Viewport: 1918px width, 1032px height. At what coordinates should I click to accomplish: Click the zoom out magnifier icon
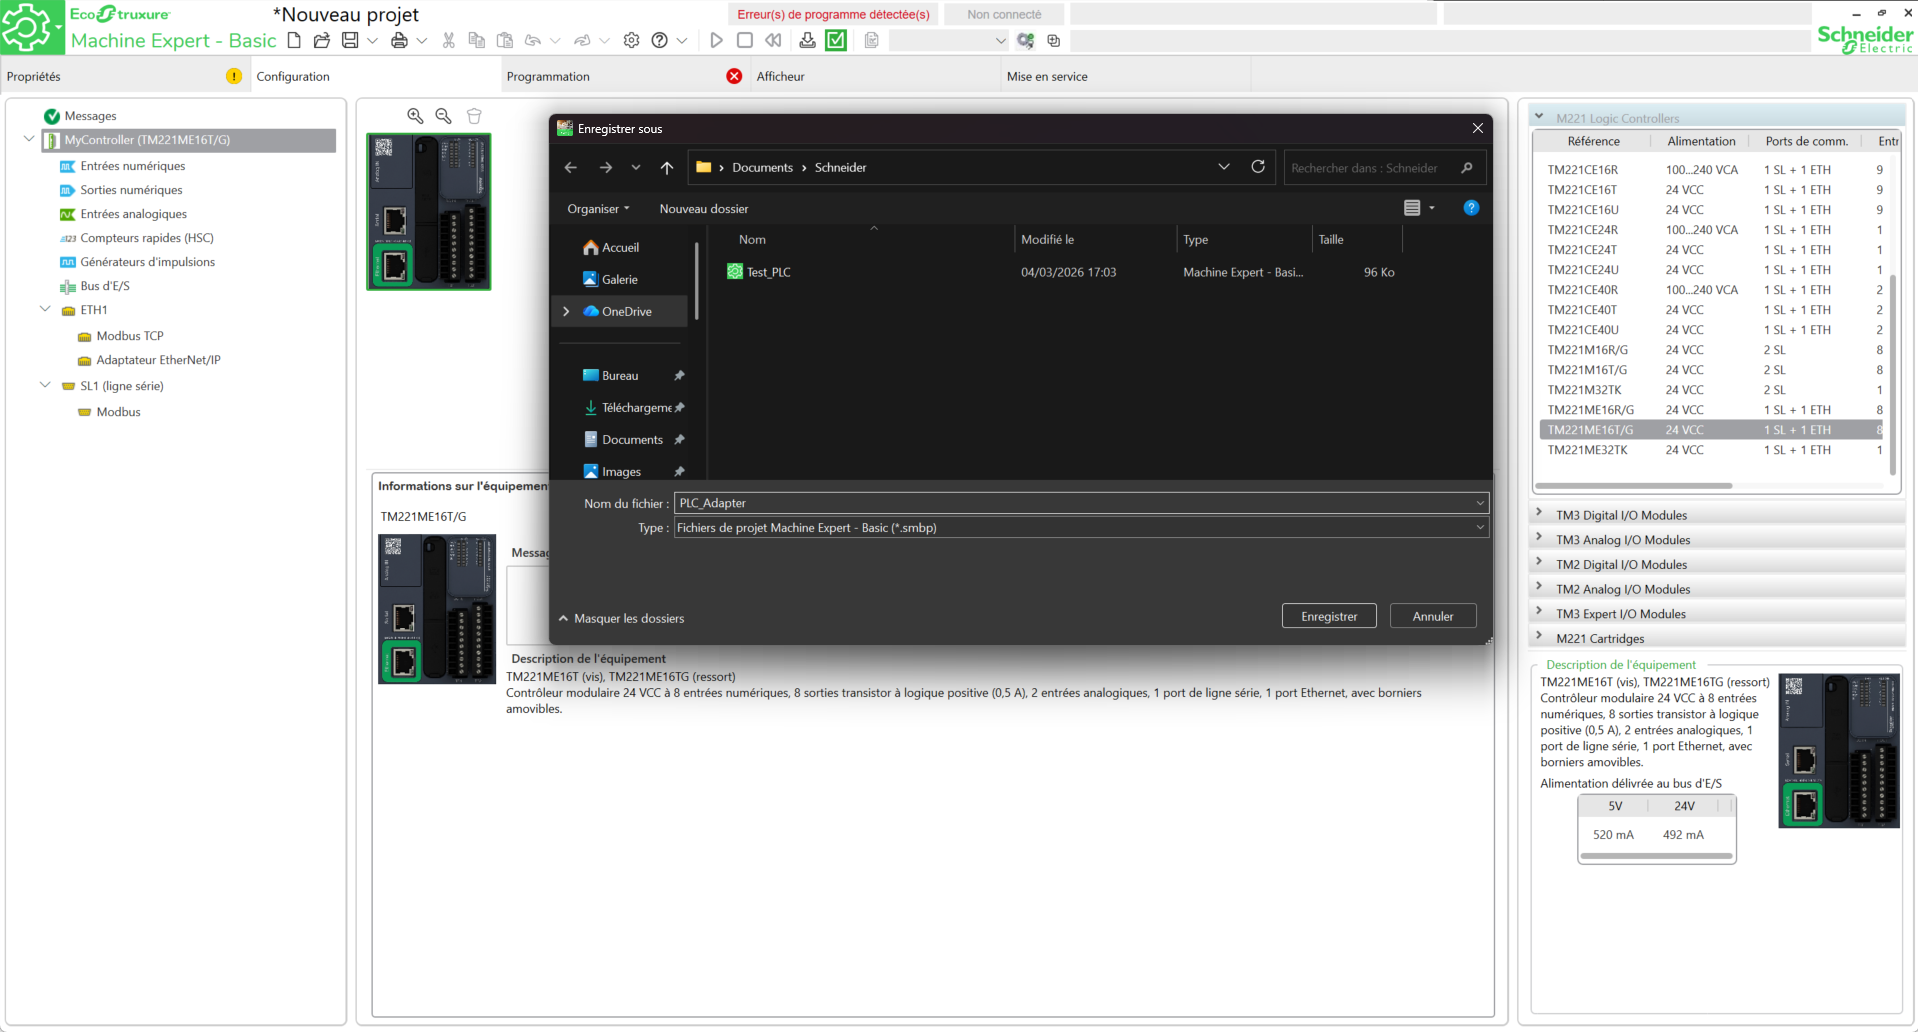tap(444, 116)
